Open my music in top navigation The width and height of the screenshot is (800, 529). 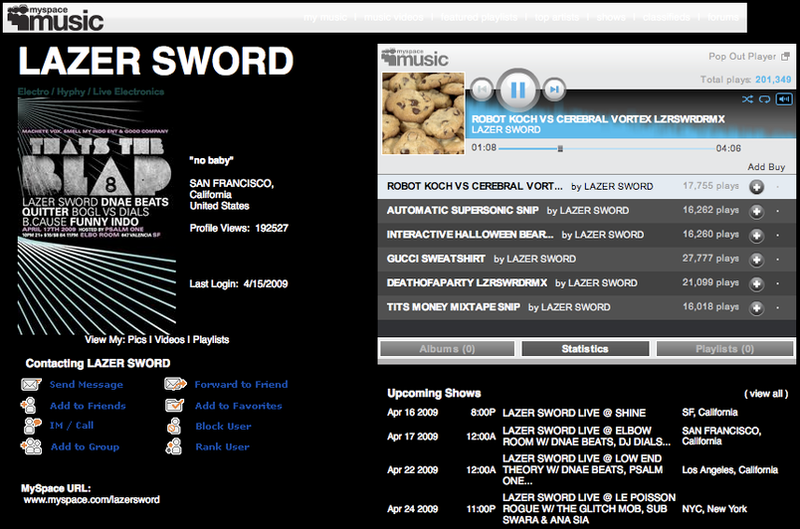click(x=325, y=17)
